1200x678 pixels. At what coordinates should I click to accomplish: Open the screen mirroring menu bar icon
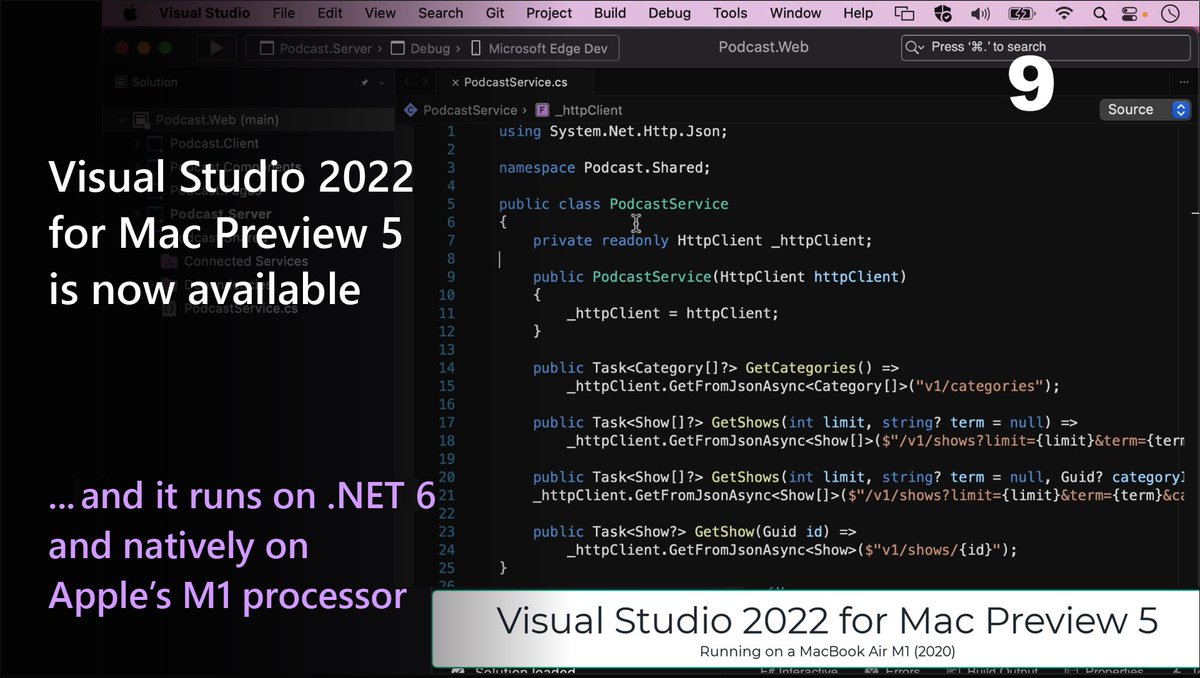click(x=905, y=13)
